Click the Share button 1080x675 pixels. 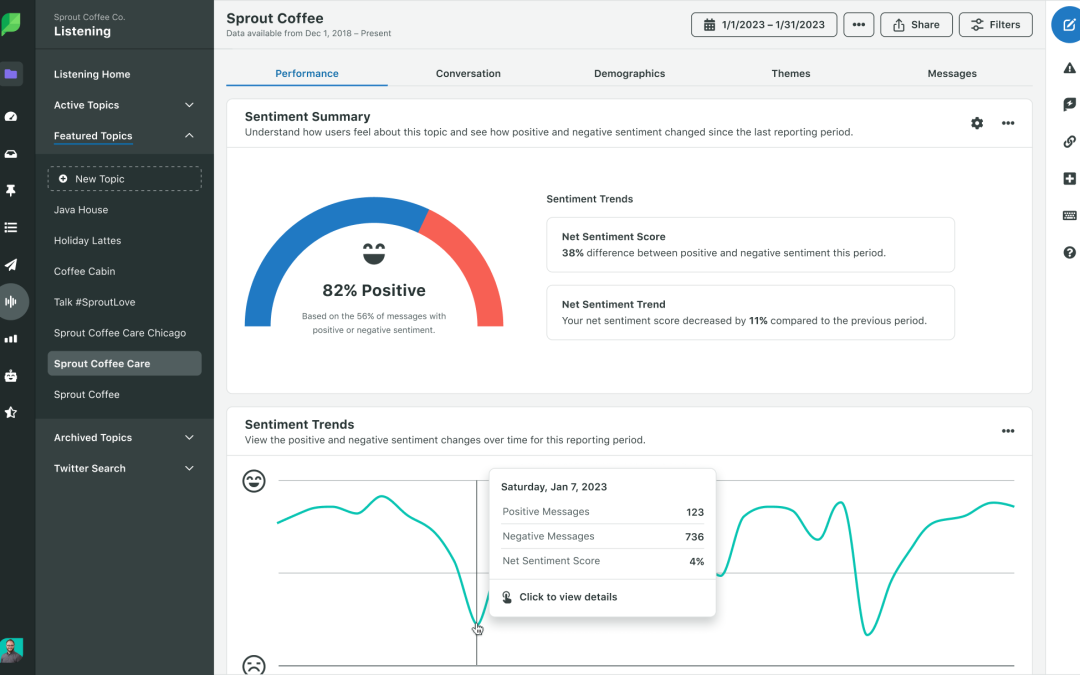(915, 25)
